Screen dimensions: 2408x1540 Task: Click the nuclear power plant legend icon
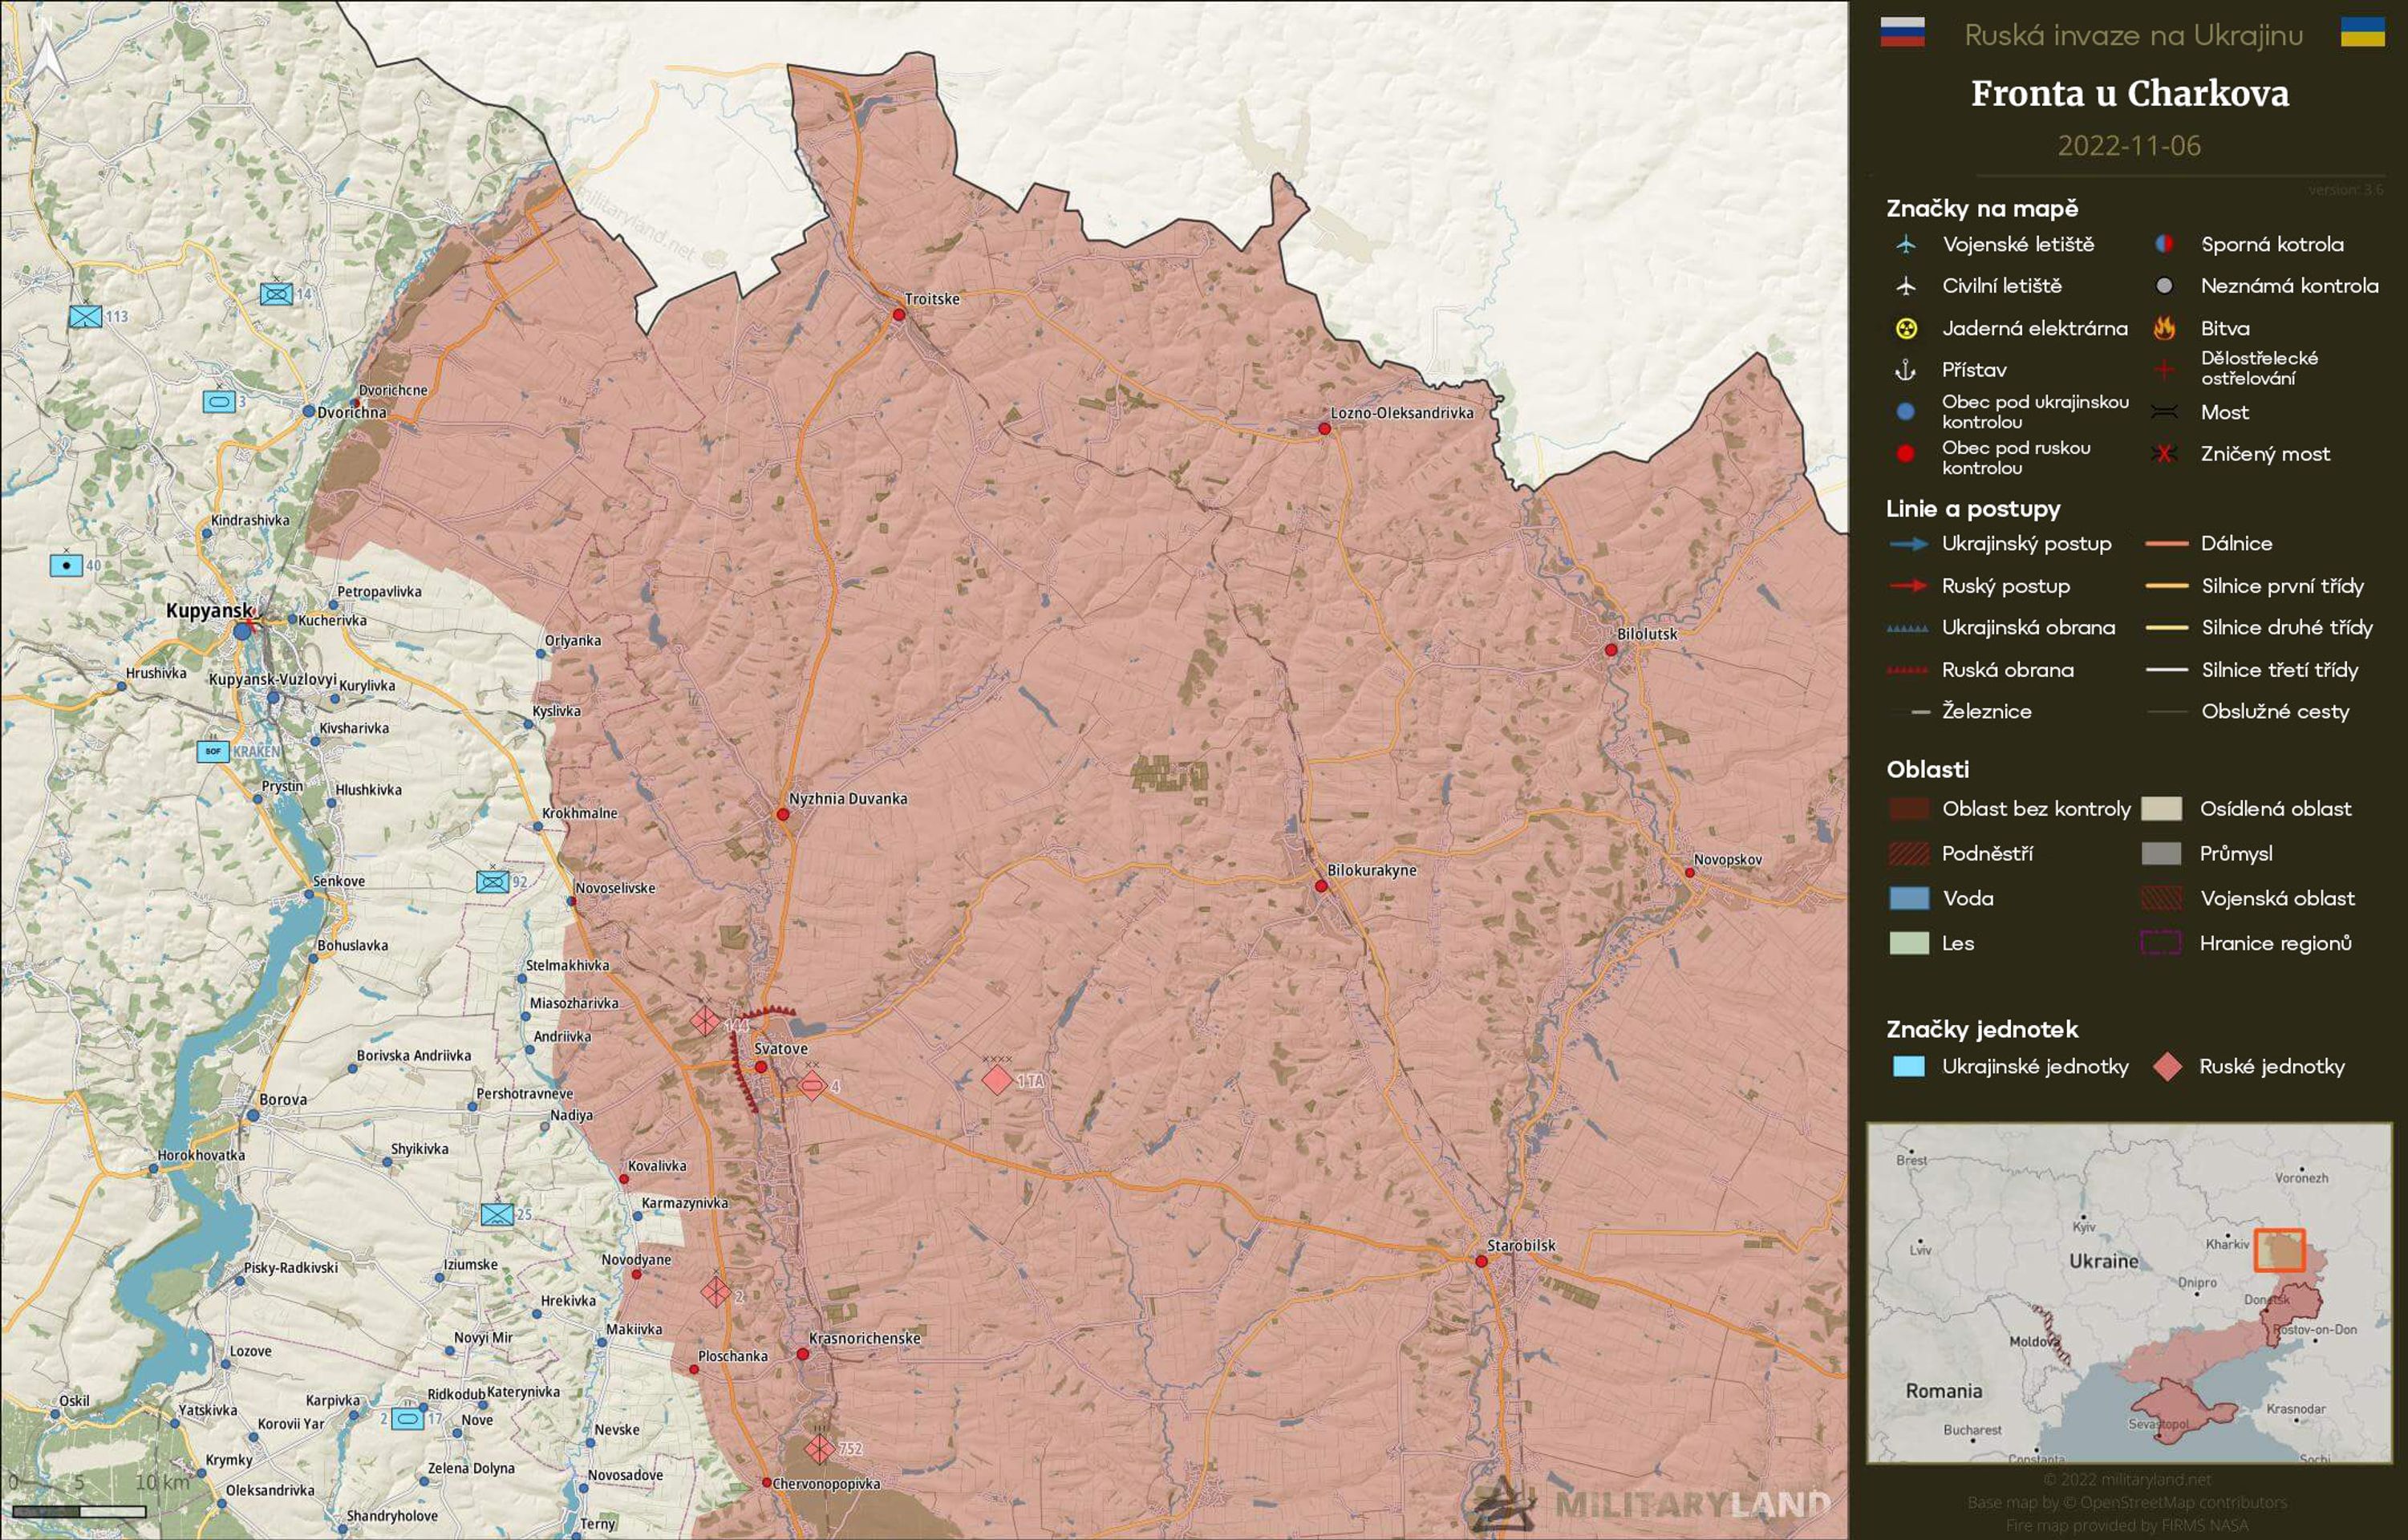coord(1906,328)
